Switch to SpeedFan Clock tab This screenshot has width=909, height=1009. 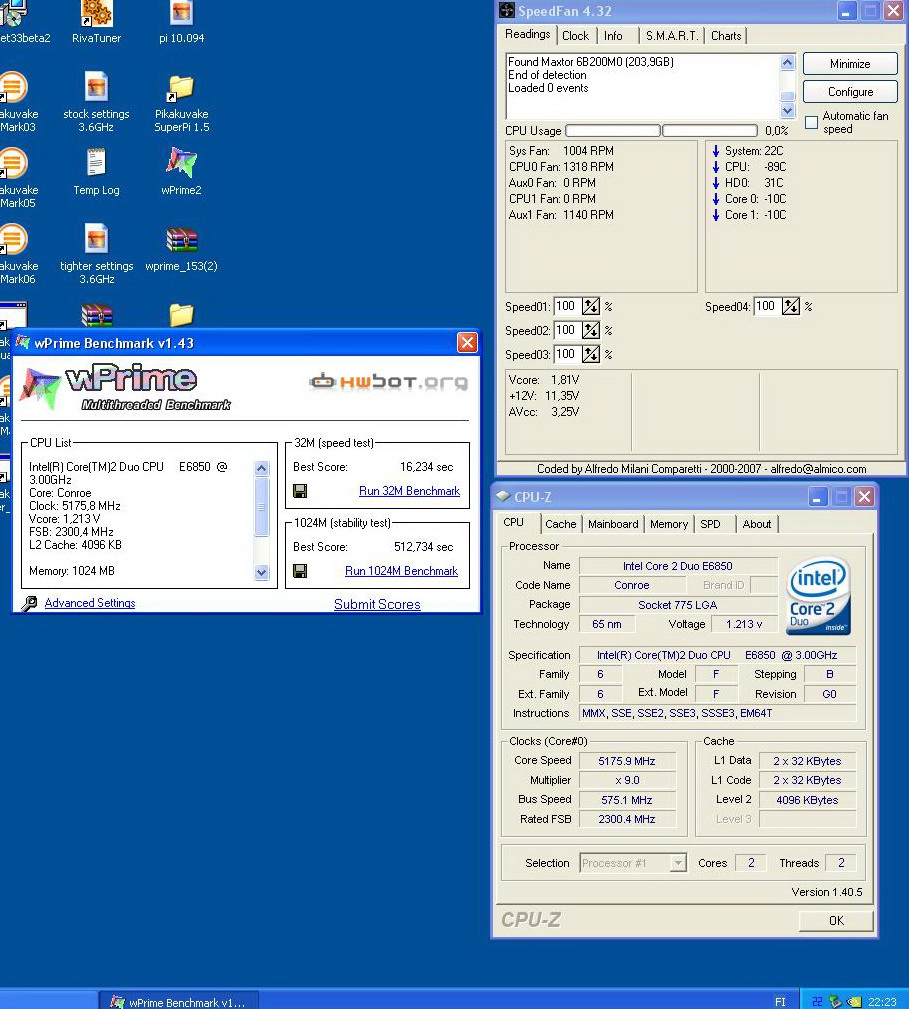(x=575, y=36)
